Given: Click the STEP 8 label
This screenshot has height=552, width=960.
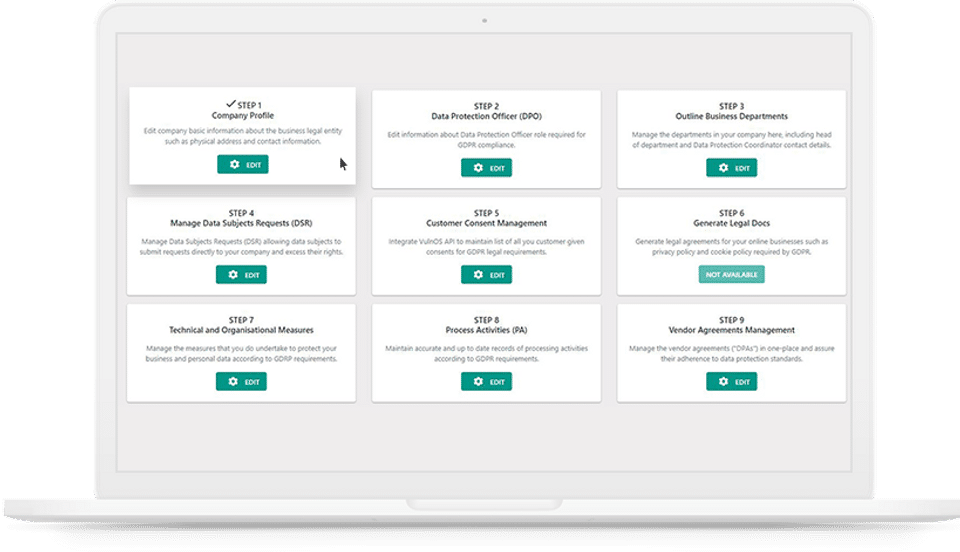Looking at the screenshot, I should [486, 320].
